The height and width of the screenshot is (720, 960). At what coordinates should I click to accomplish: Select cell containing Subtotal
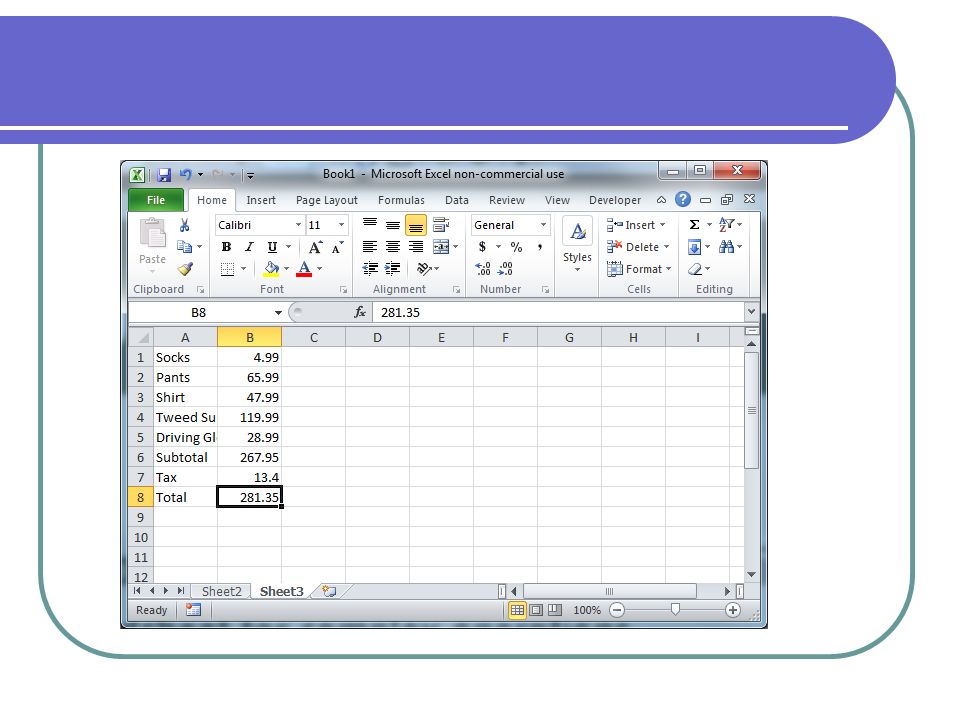(186, 457)
